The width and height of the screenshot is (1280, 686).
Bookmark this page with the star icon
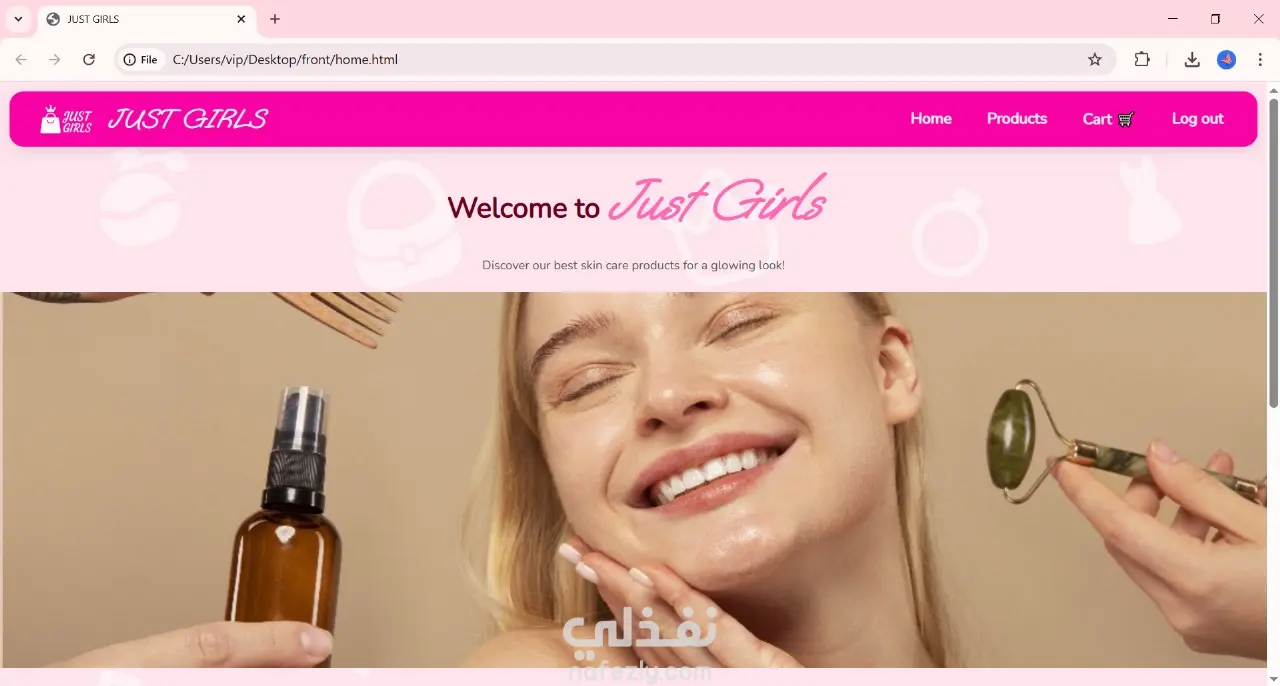click(x=1095, y=60)
